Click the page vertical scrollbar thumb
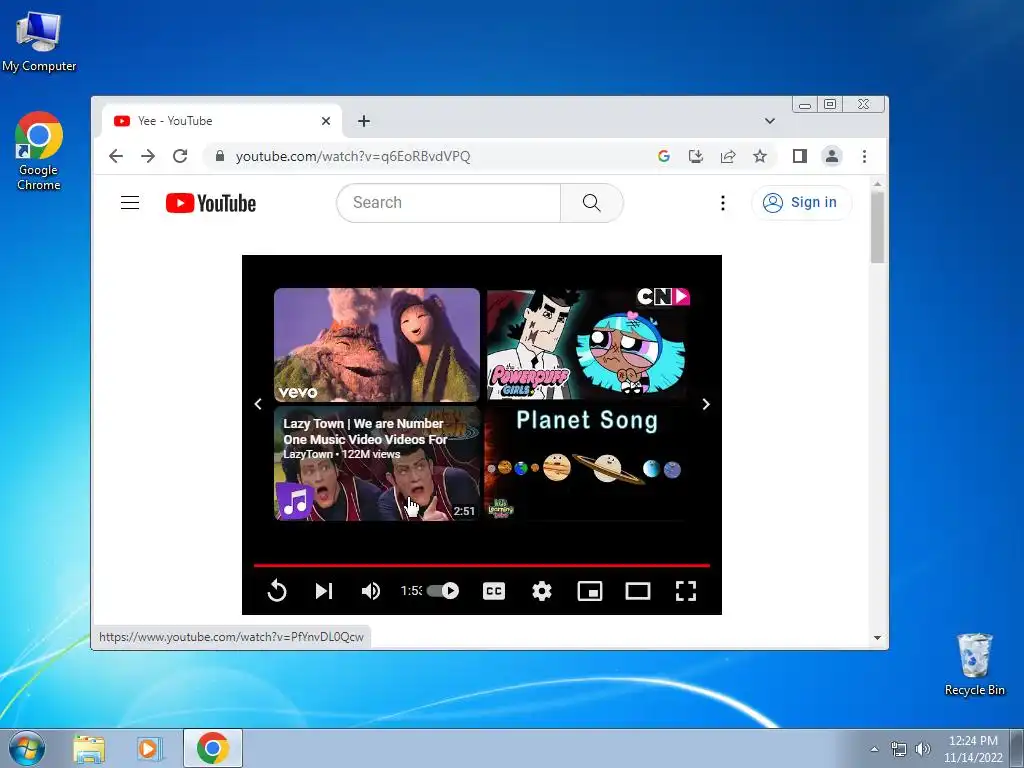 coord(877,227)
